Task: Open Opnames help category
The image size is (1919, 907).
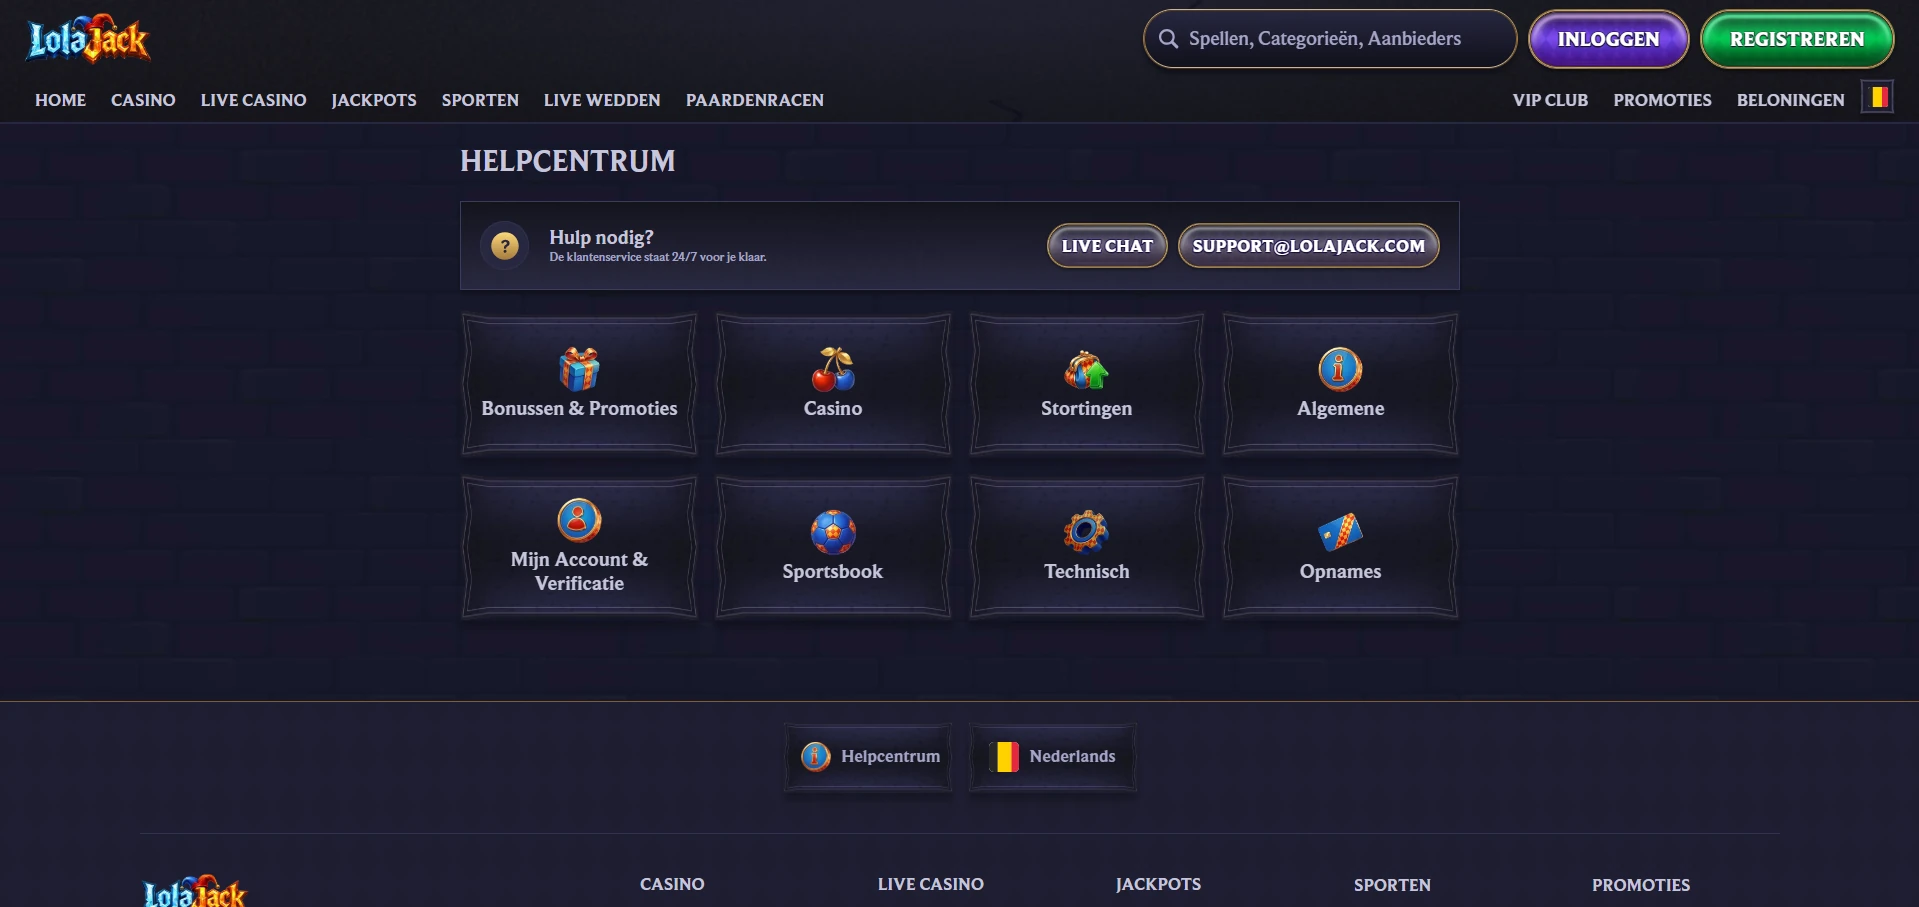Action: click(x=1340, y=547)
